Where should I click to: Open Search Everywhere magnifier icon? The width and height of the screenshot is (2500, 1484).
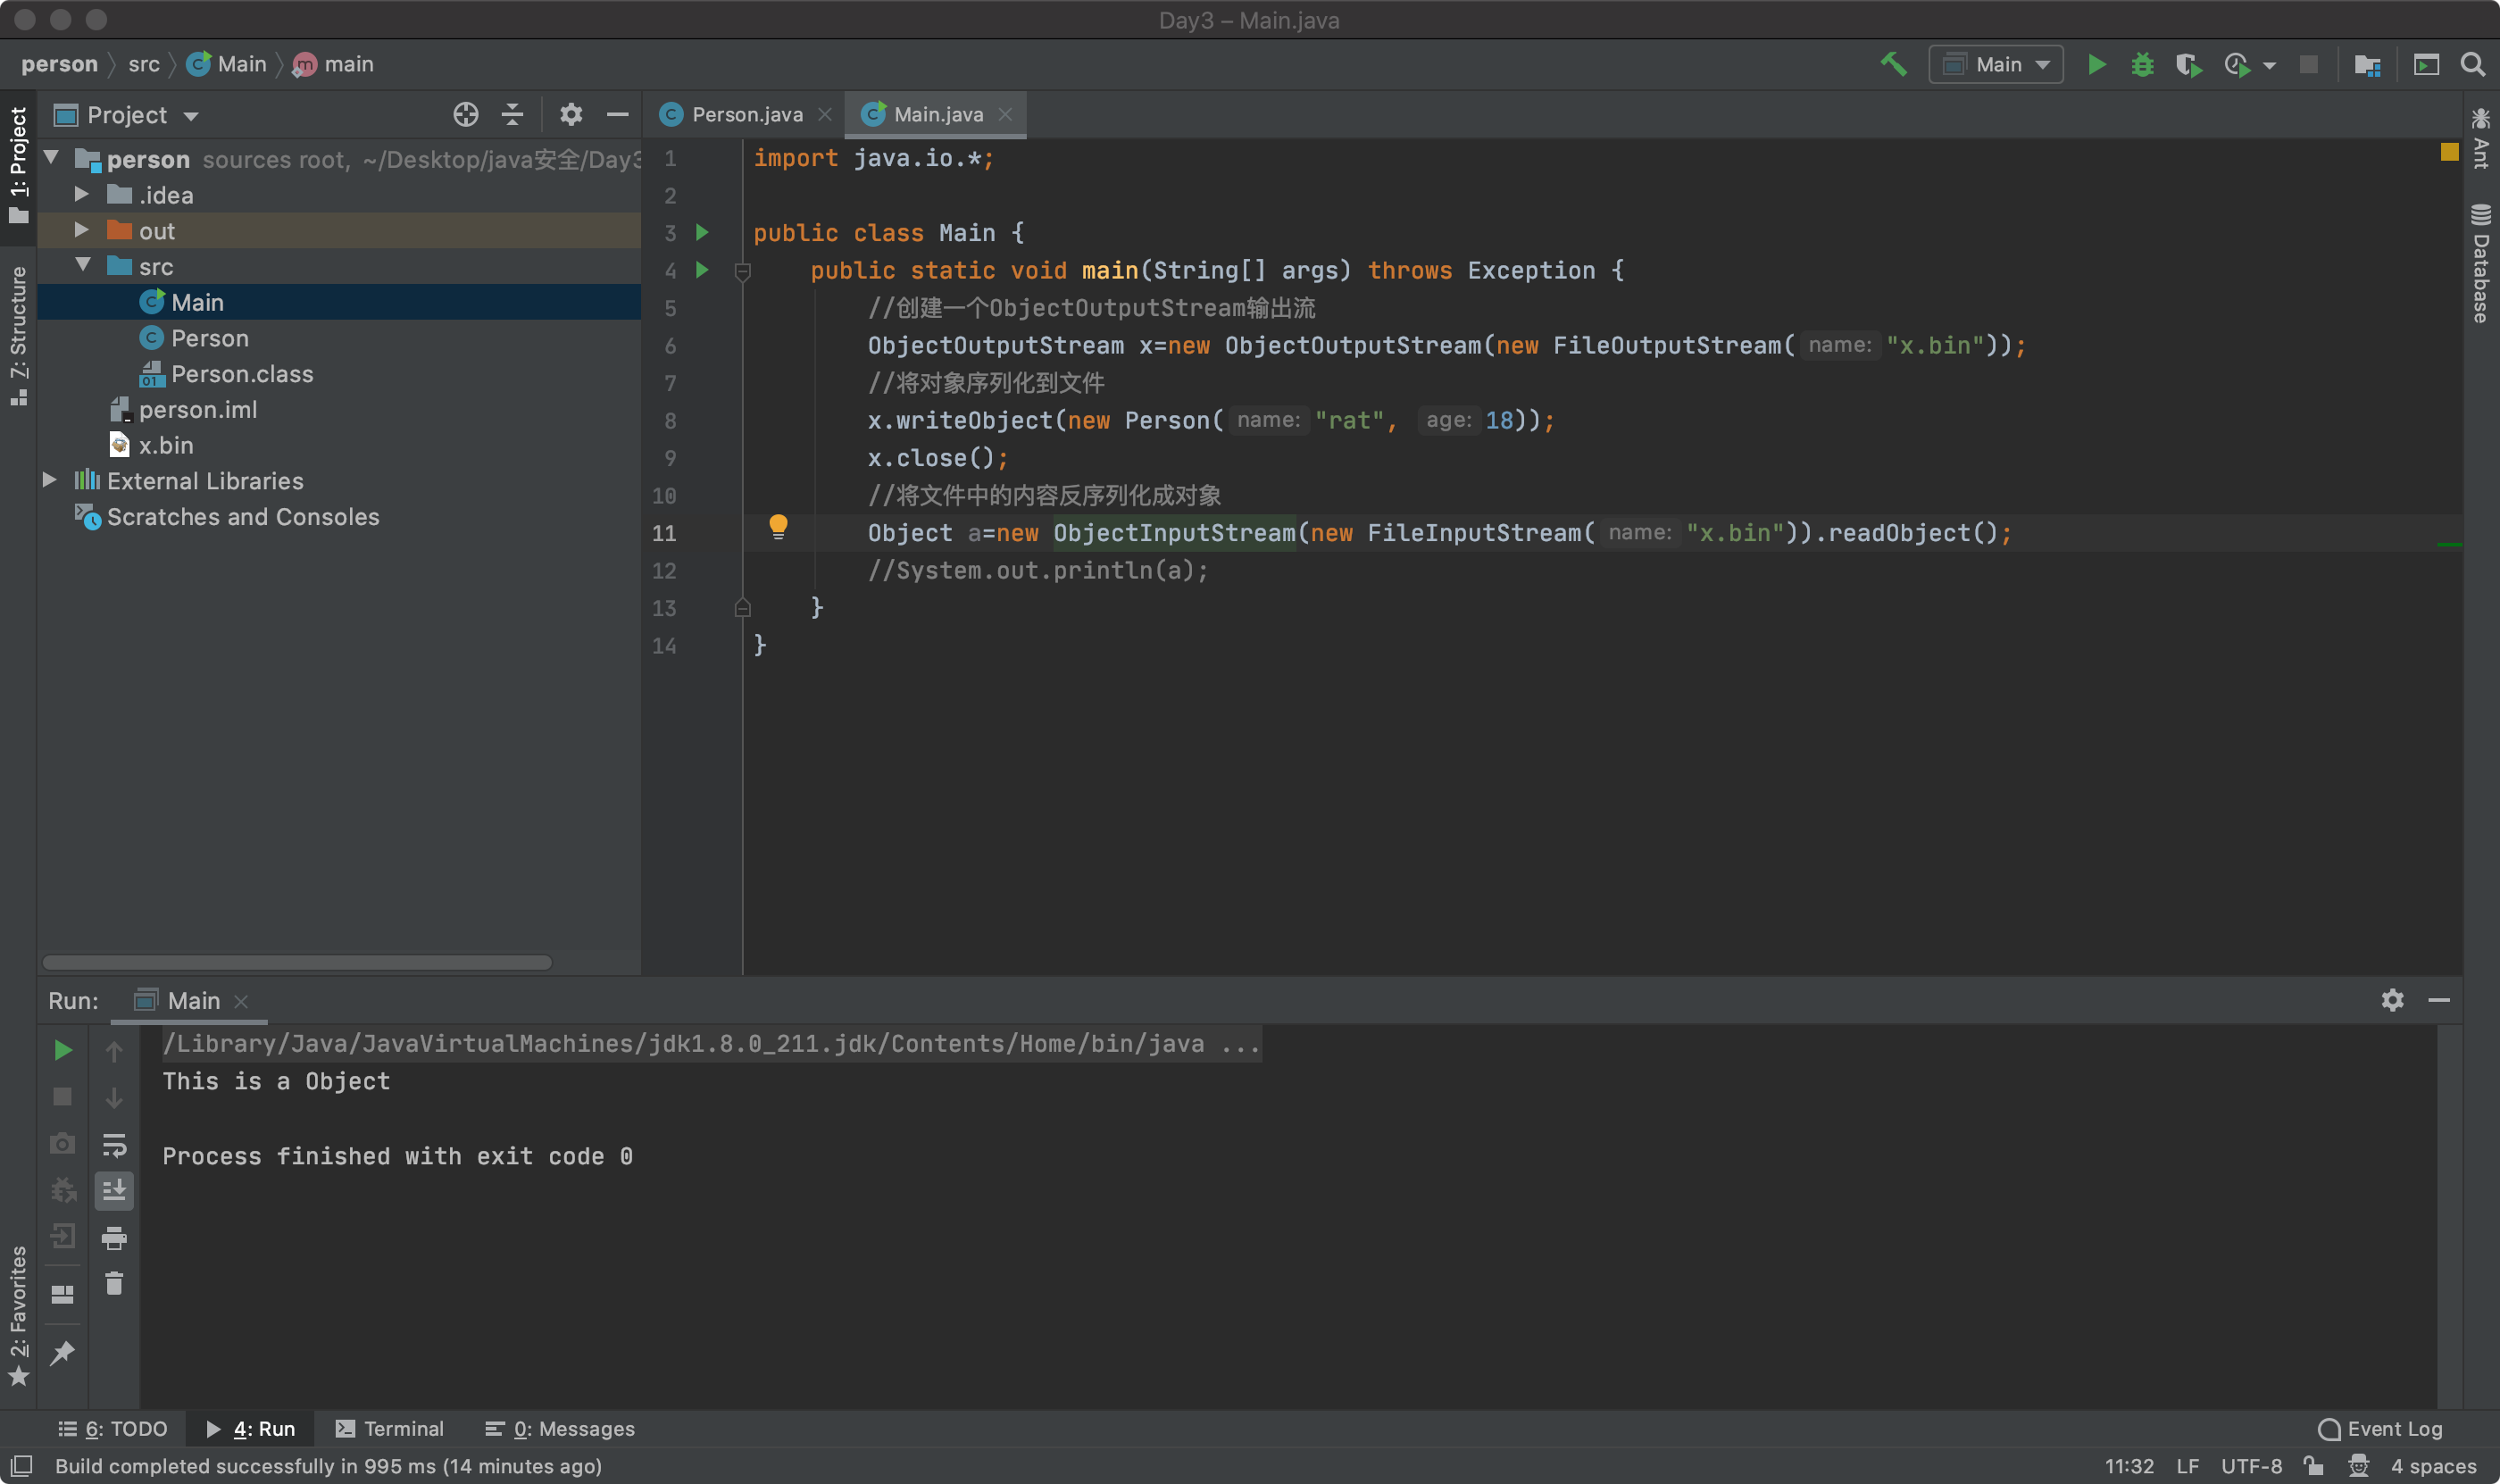click(x=2472, y=65)
